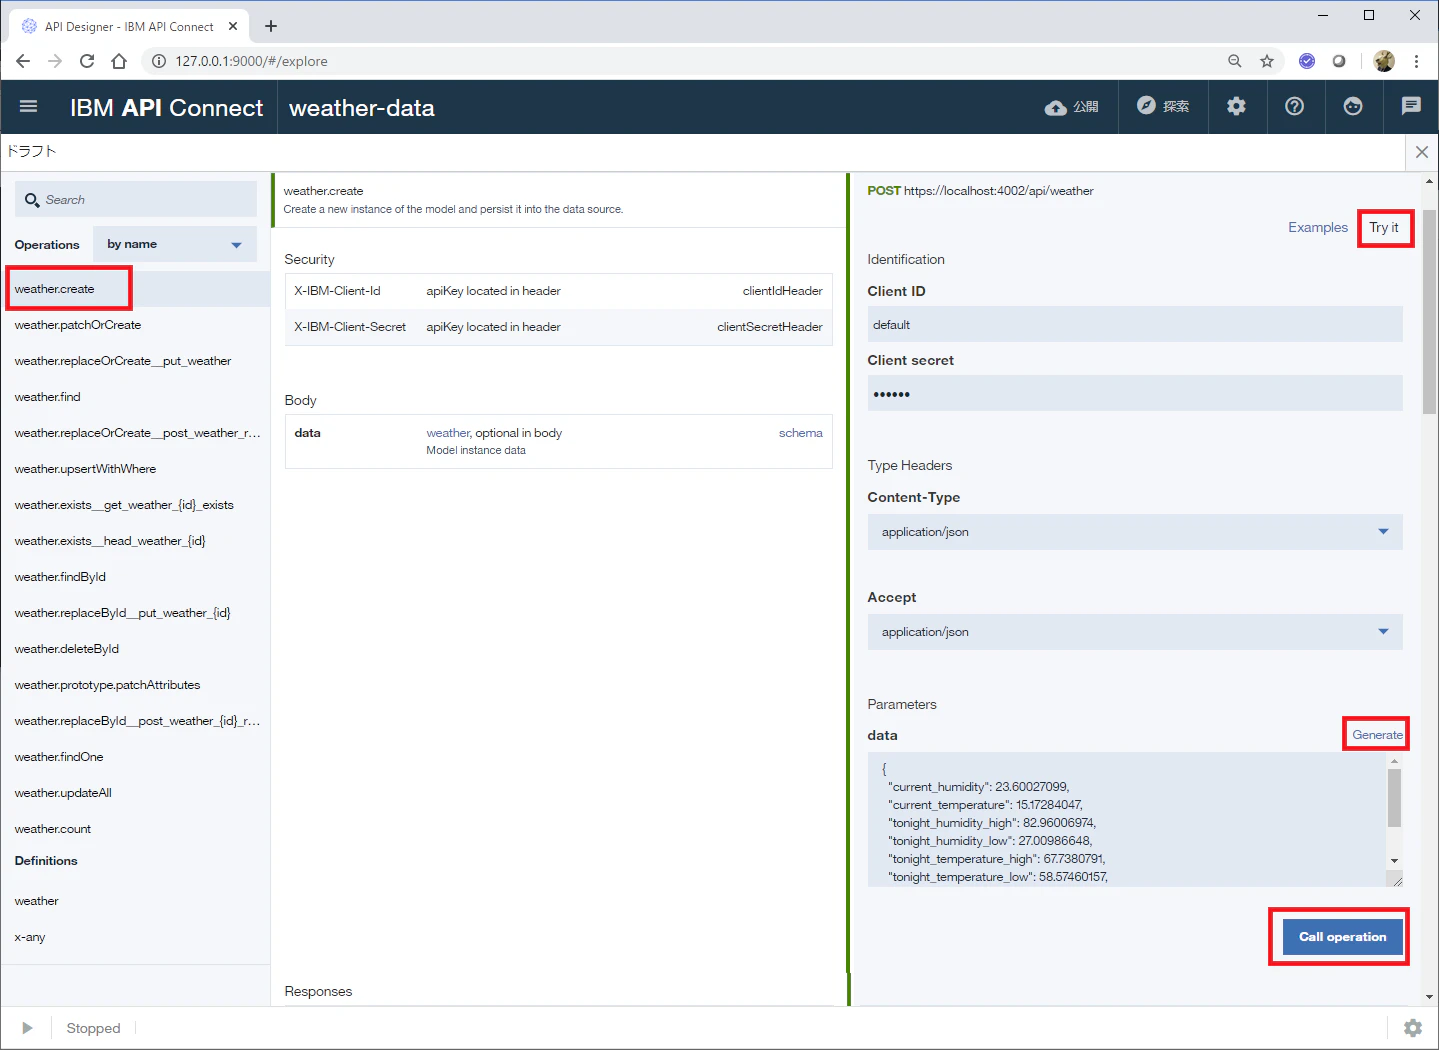Click the operations Search field
The width and height of the screenshot is (1439, 1050).
[136, 200]
